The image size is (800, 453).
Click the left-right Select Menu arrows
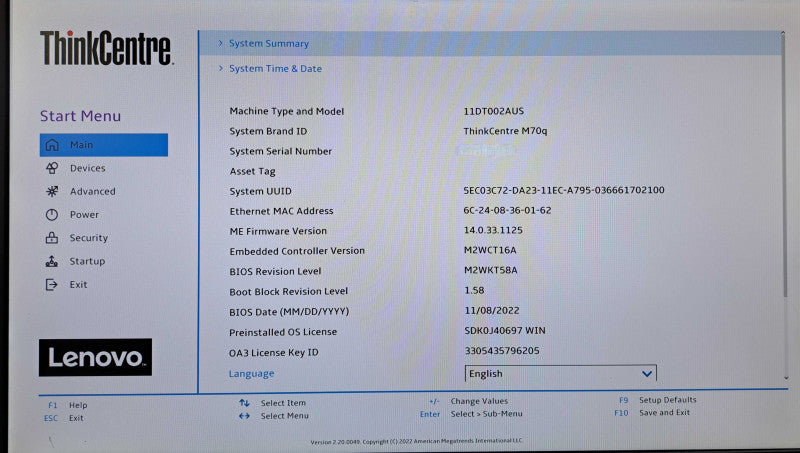(244, 416)
